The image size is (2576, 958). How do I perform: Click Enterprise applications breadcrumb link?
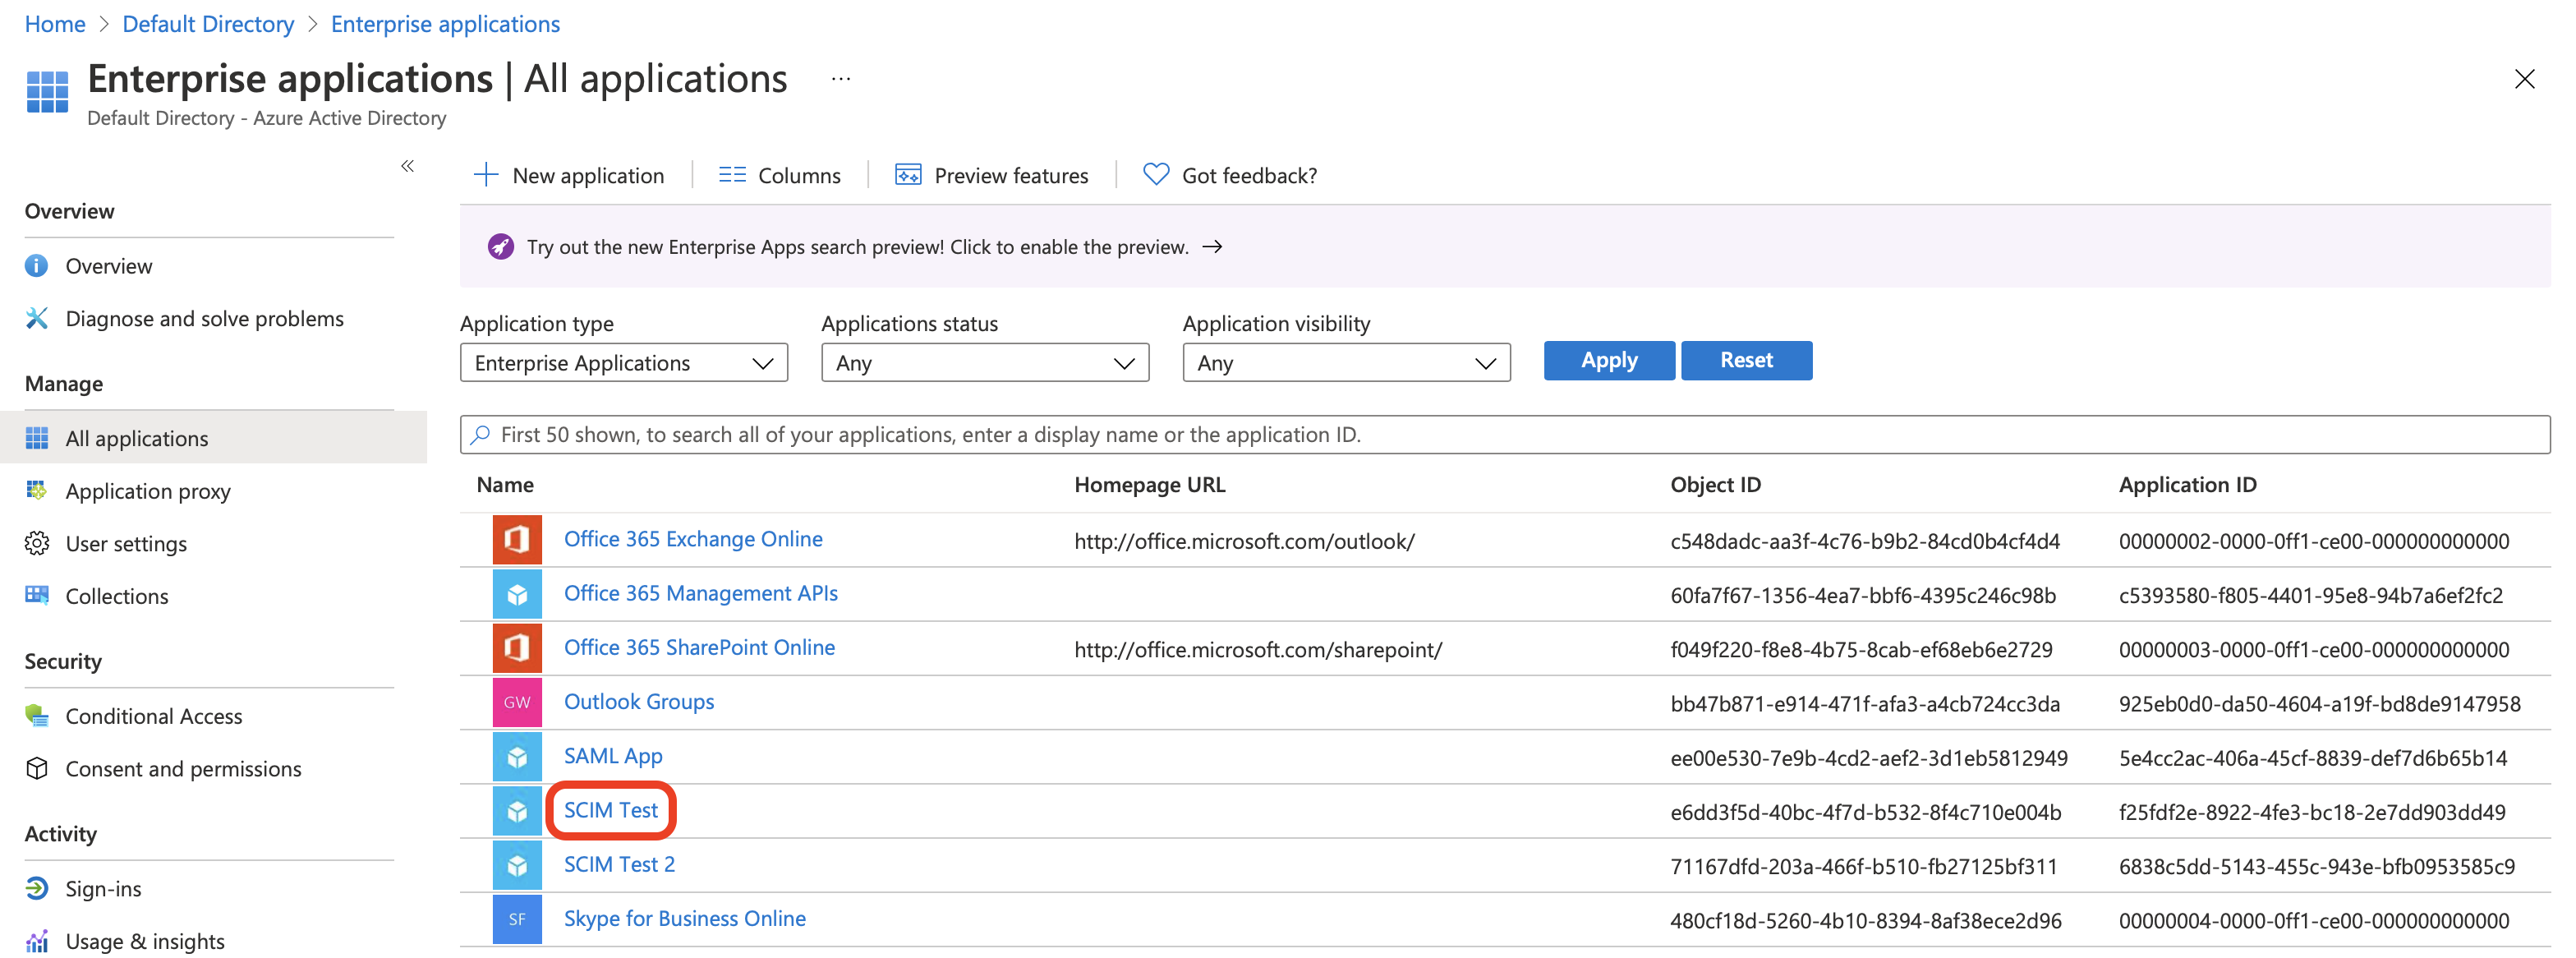[445, 24]
